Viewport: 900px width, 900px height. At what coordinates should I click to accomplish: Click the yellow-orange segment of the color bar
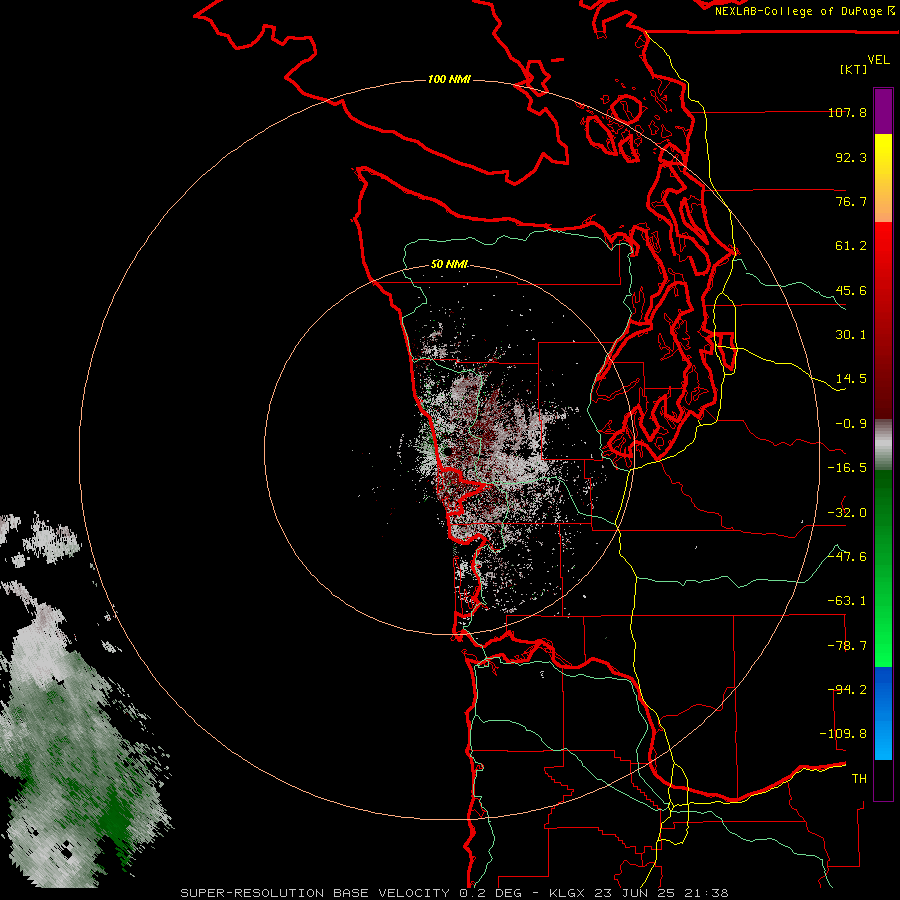[x=883, y=178]
